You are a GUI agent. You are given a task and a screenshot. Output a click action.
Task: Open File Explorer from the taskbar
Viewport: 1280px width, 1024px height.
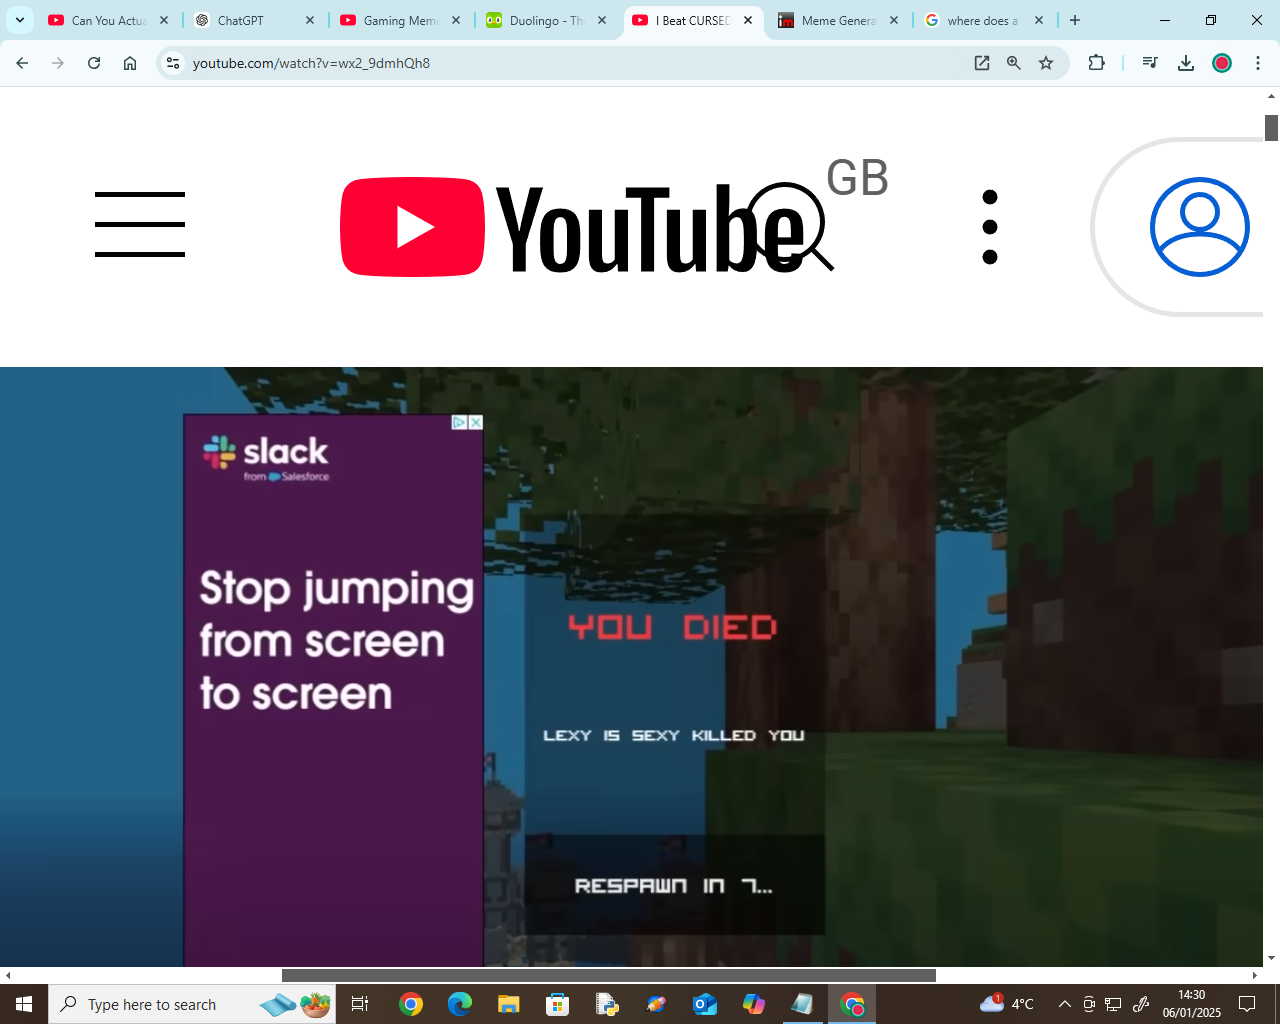tap(509, 1004)
